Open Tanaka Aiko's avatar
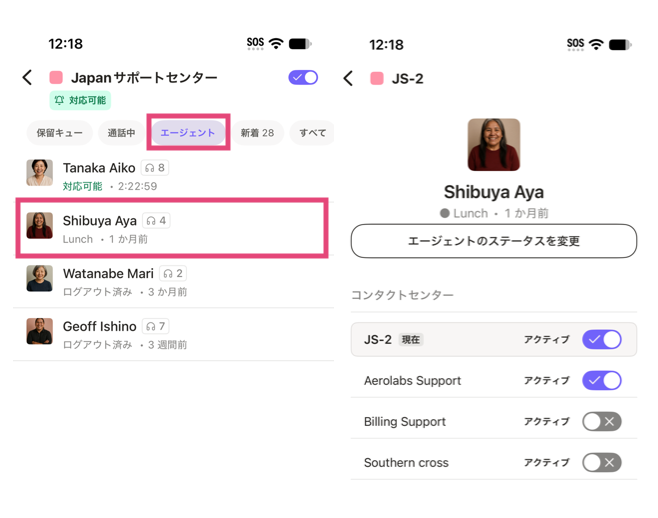The height and width of the screenshot is (518, 658). pos(39,173)
